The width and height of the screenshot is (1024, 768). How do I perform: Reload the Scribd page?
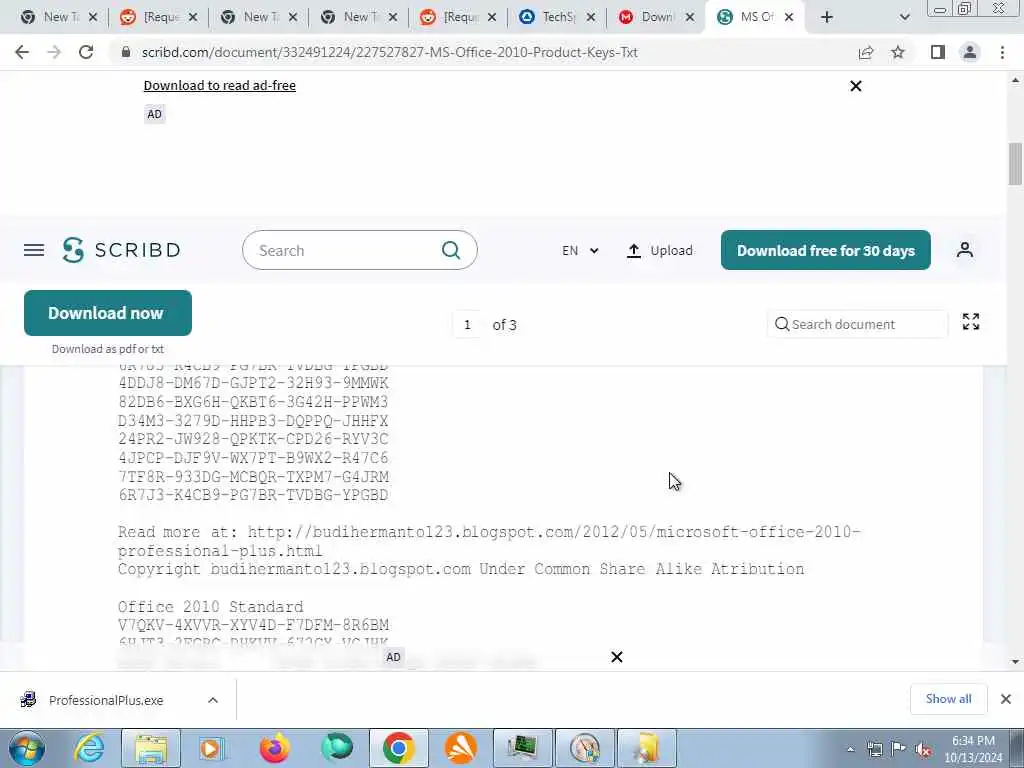[x=86, y=52]
